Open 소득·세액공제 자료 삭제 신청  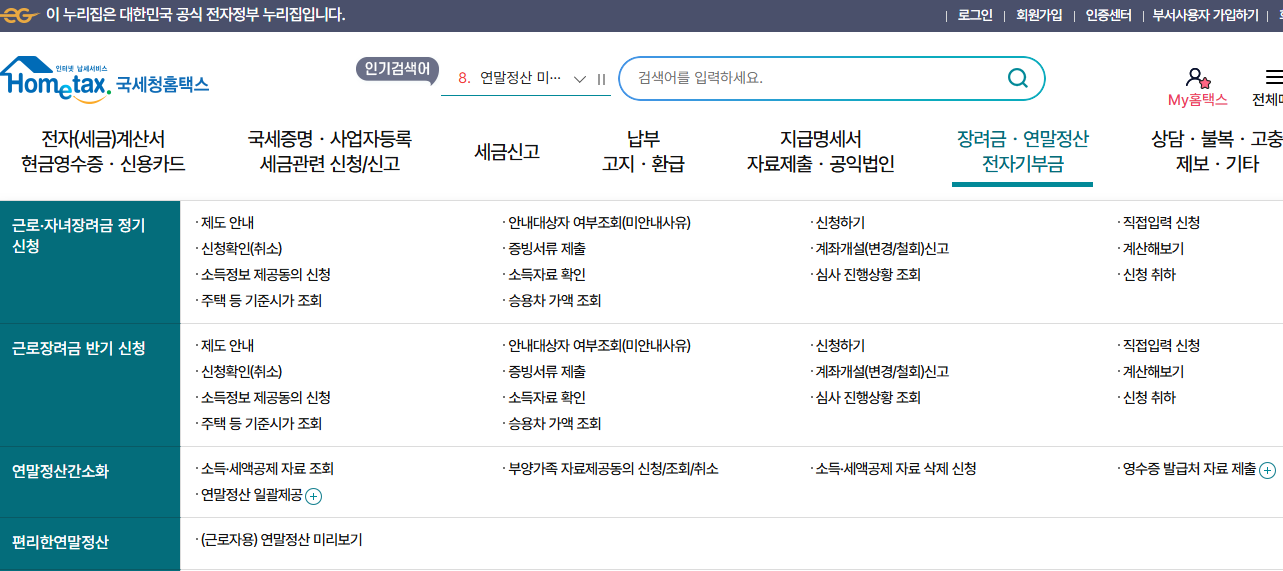[x=896, y=469]
